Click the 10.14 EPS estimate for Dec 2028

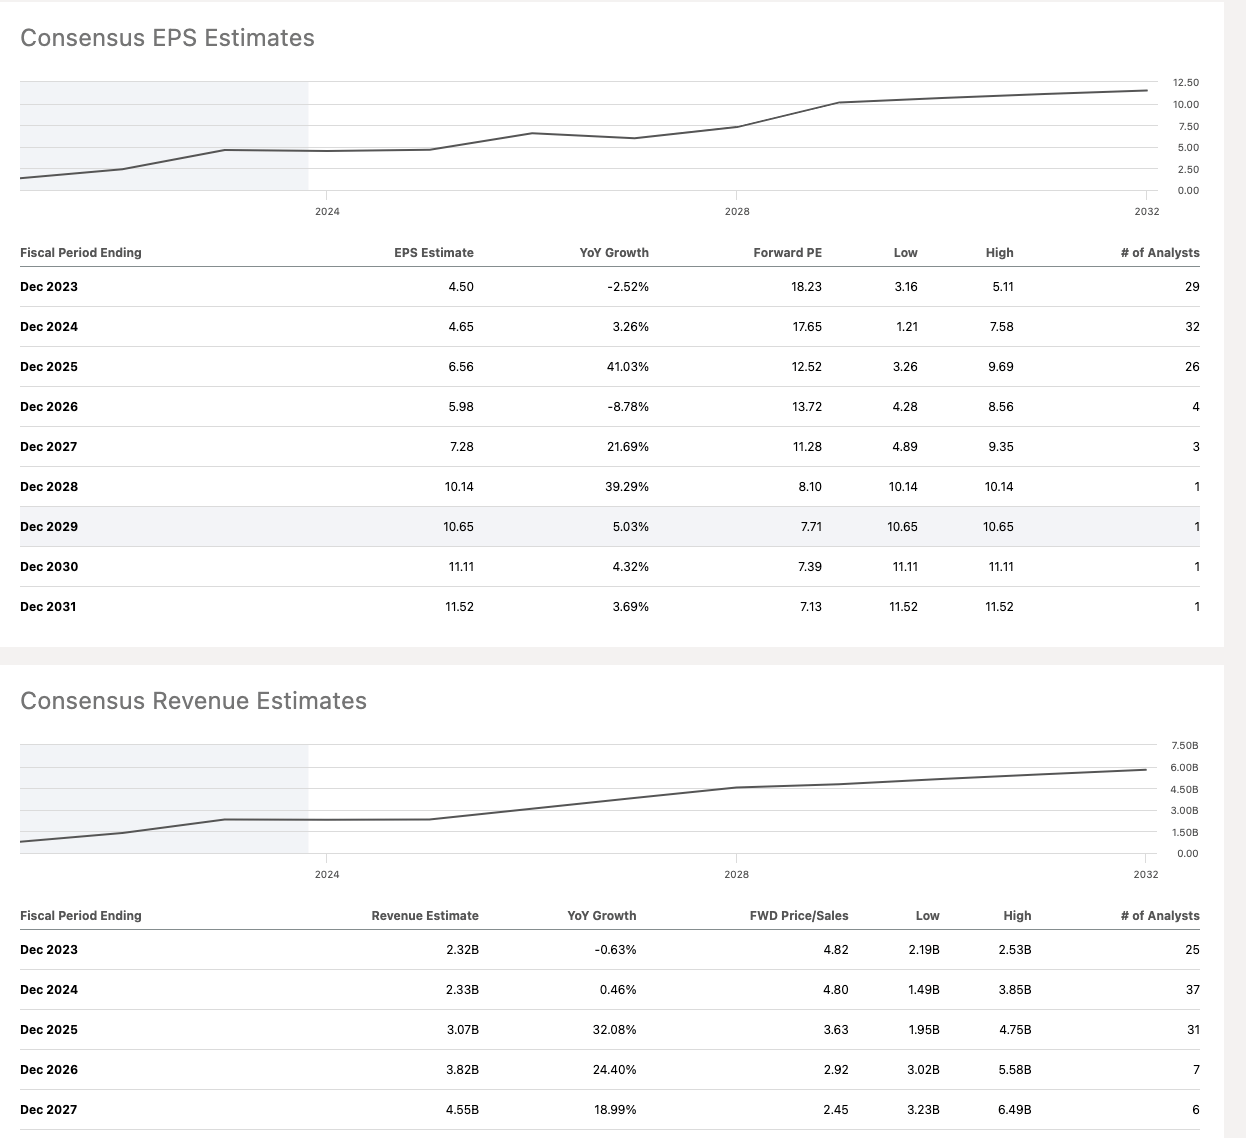pyautogui.click(x=459, y=487)
